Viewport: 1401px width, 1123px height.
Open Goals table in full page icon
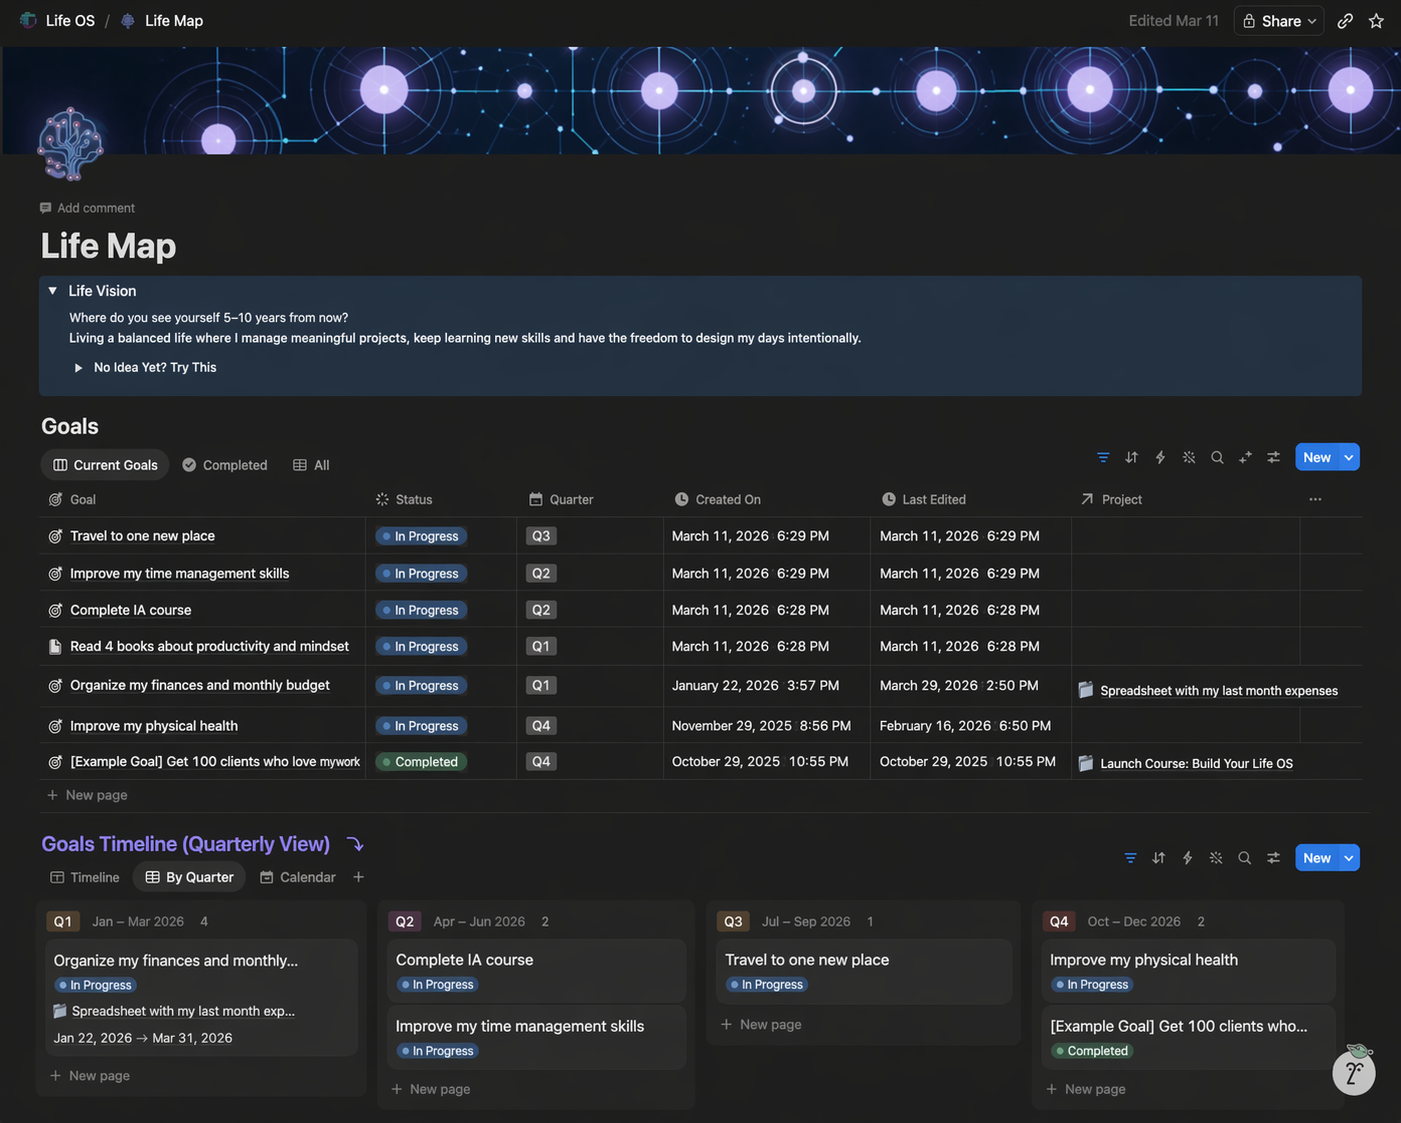pyautogui.click(x=1245, y=457)
